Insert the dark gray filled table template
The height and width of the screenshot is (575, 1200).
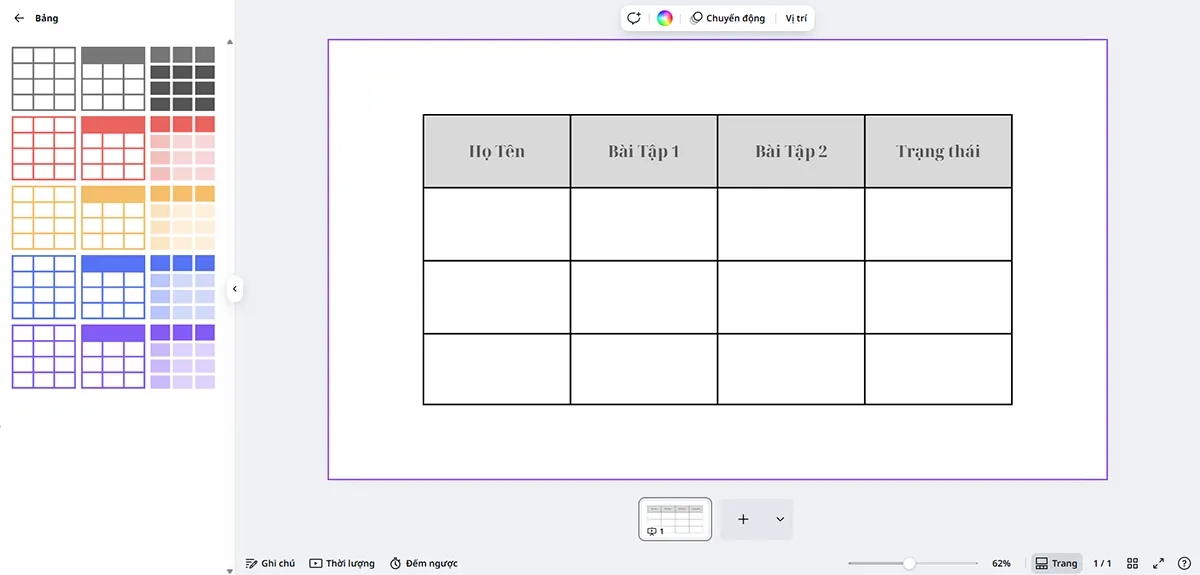182,78
